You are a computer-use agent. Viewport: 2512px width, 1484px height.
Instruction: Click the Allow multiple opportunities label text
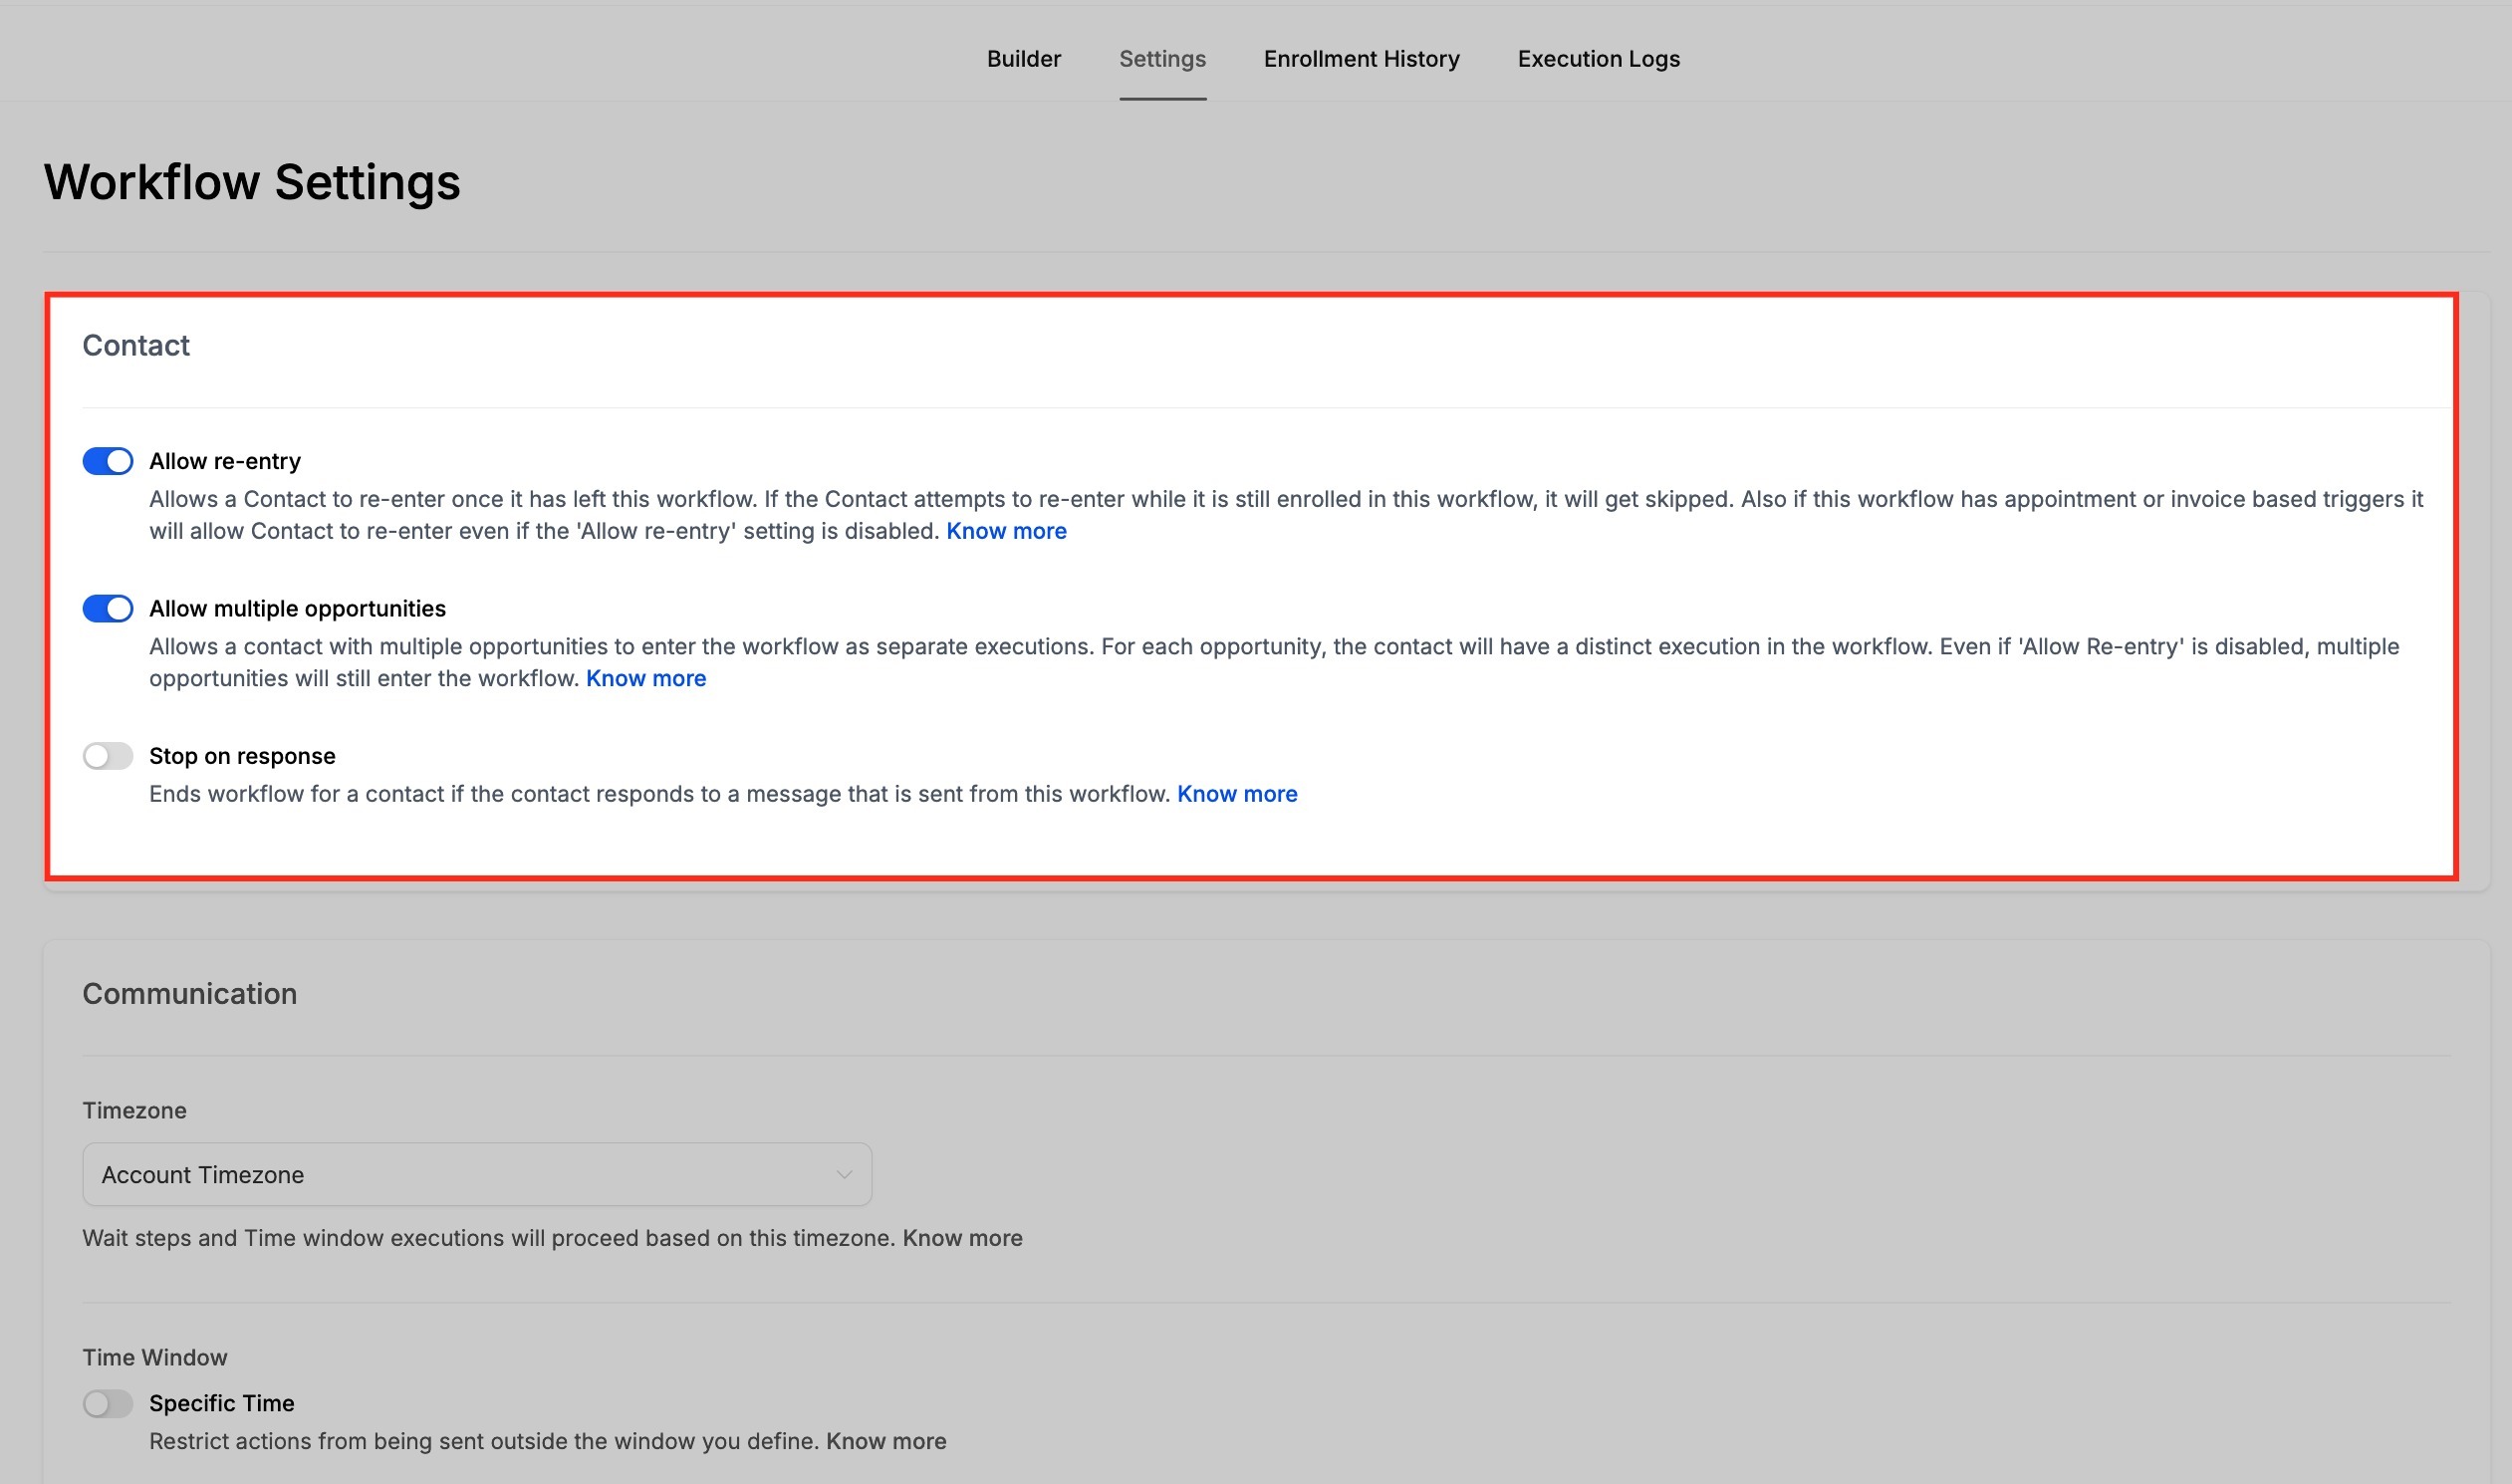click(297, 608)
